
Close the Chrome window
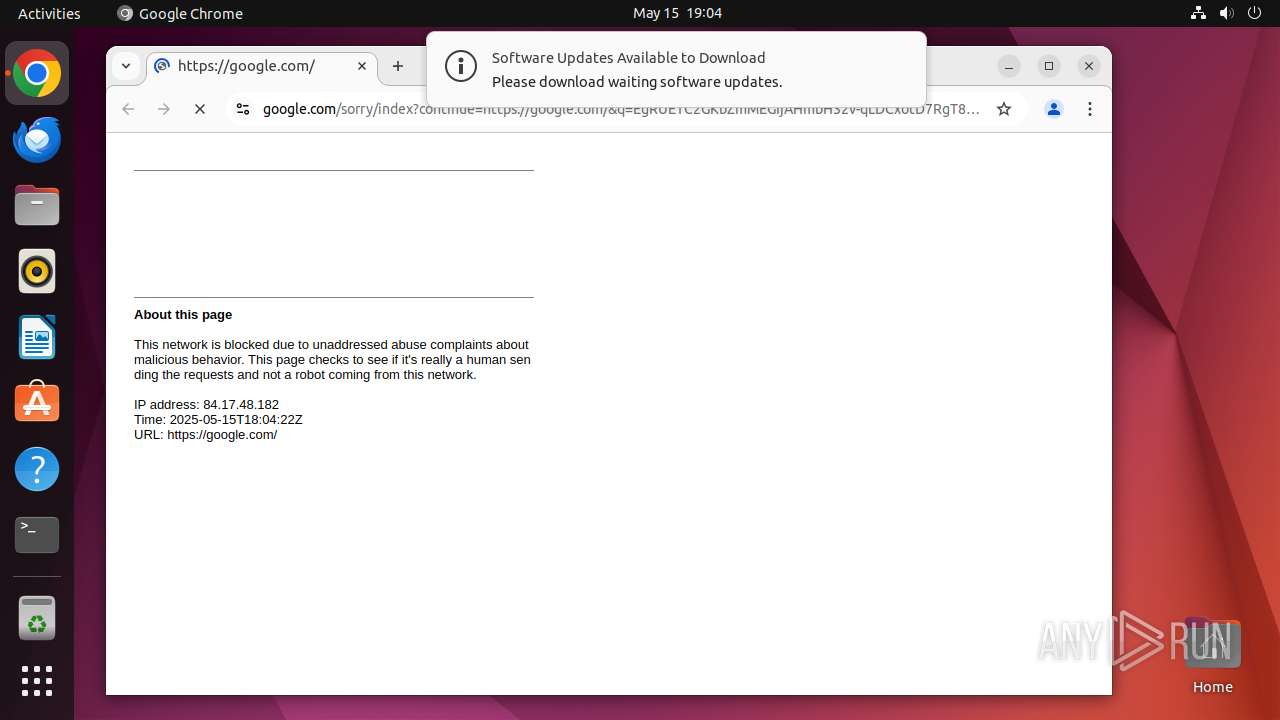pyautogui.click(x=1089, y=66)
